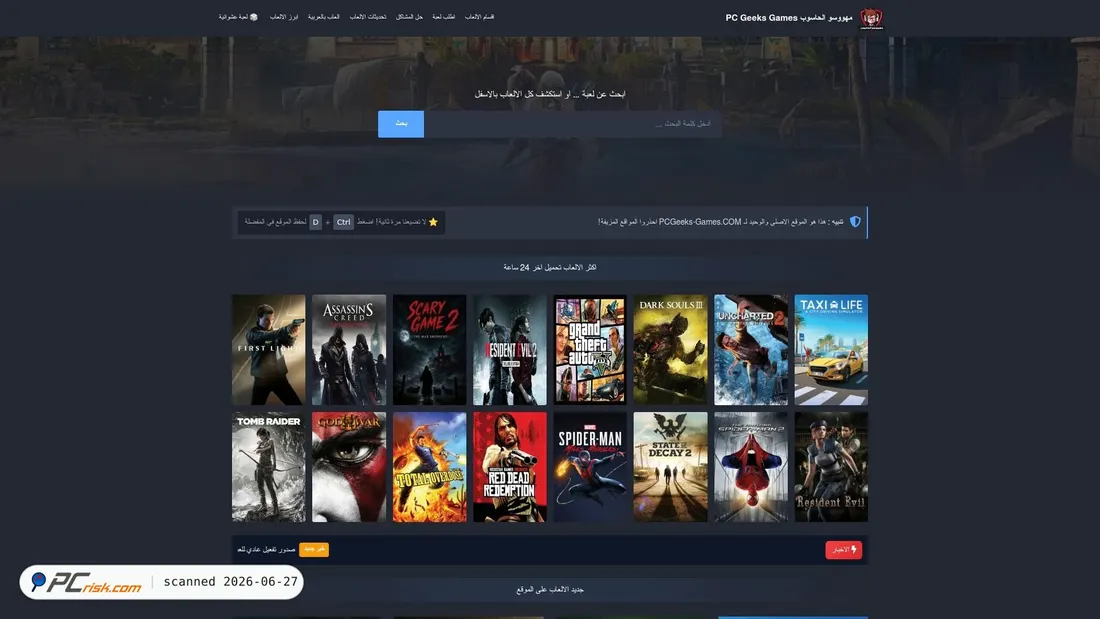Click the PC Geeks Games logo icon

click(x=871, y=18)
